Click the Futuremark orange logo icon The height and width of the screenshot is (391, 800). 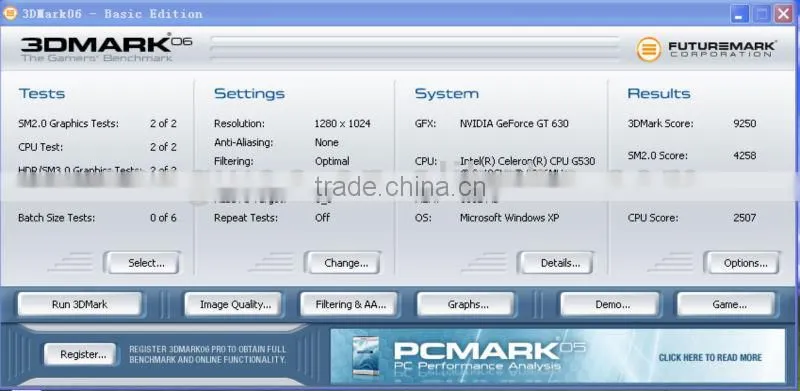pos(648,50)
